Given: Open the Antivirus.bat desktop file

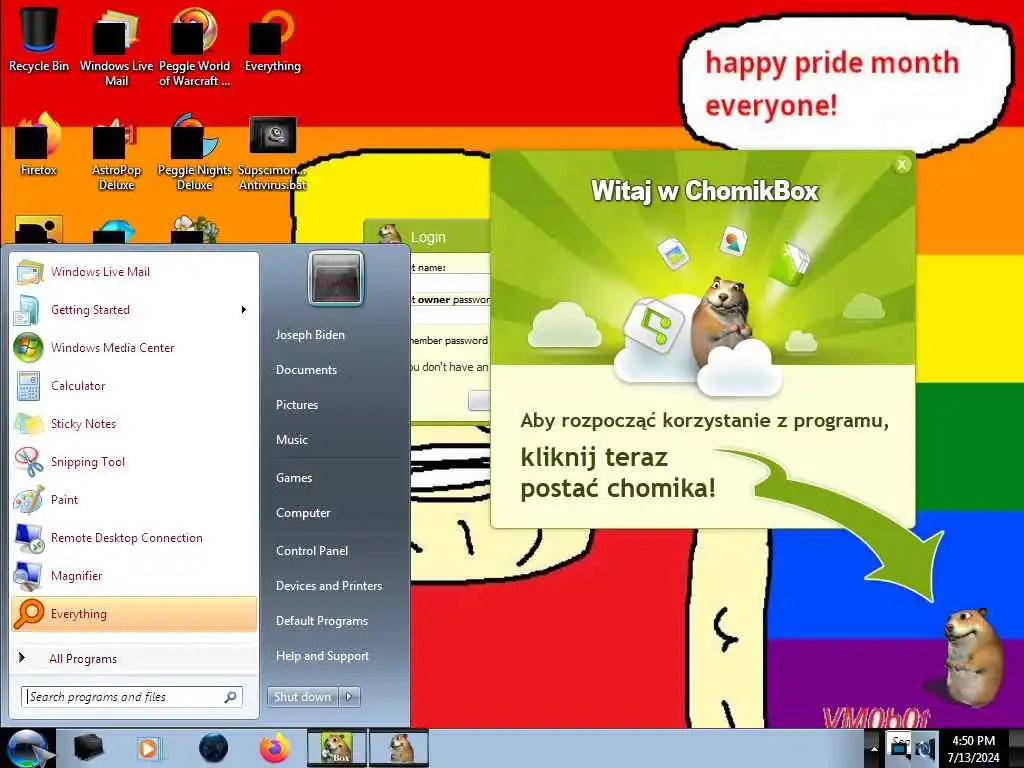Looking at the screenshot, I should [272, 153].
